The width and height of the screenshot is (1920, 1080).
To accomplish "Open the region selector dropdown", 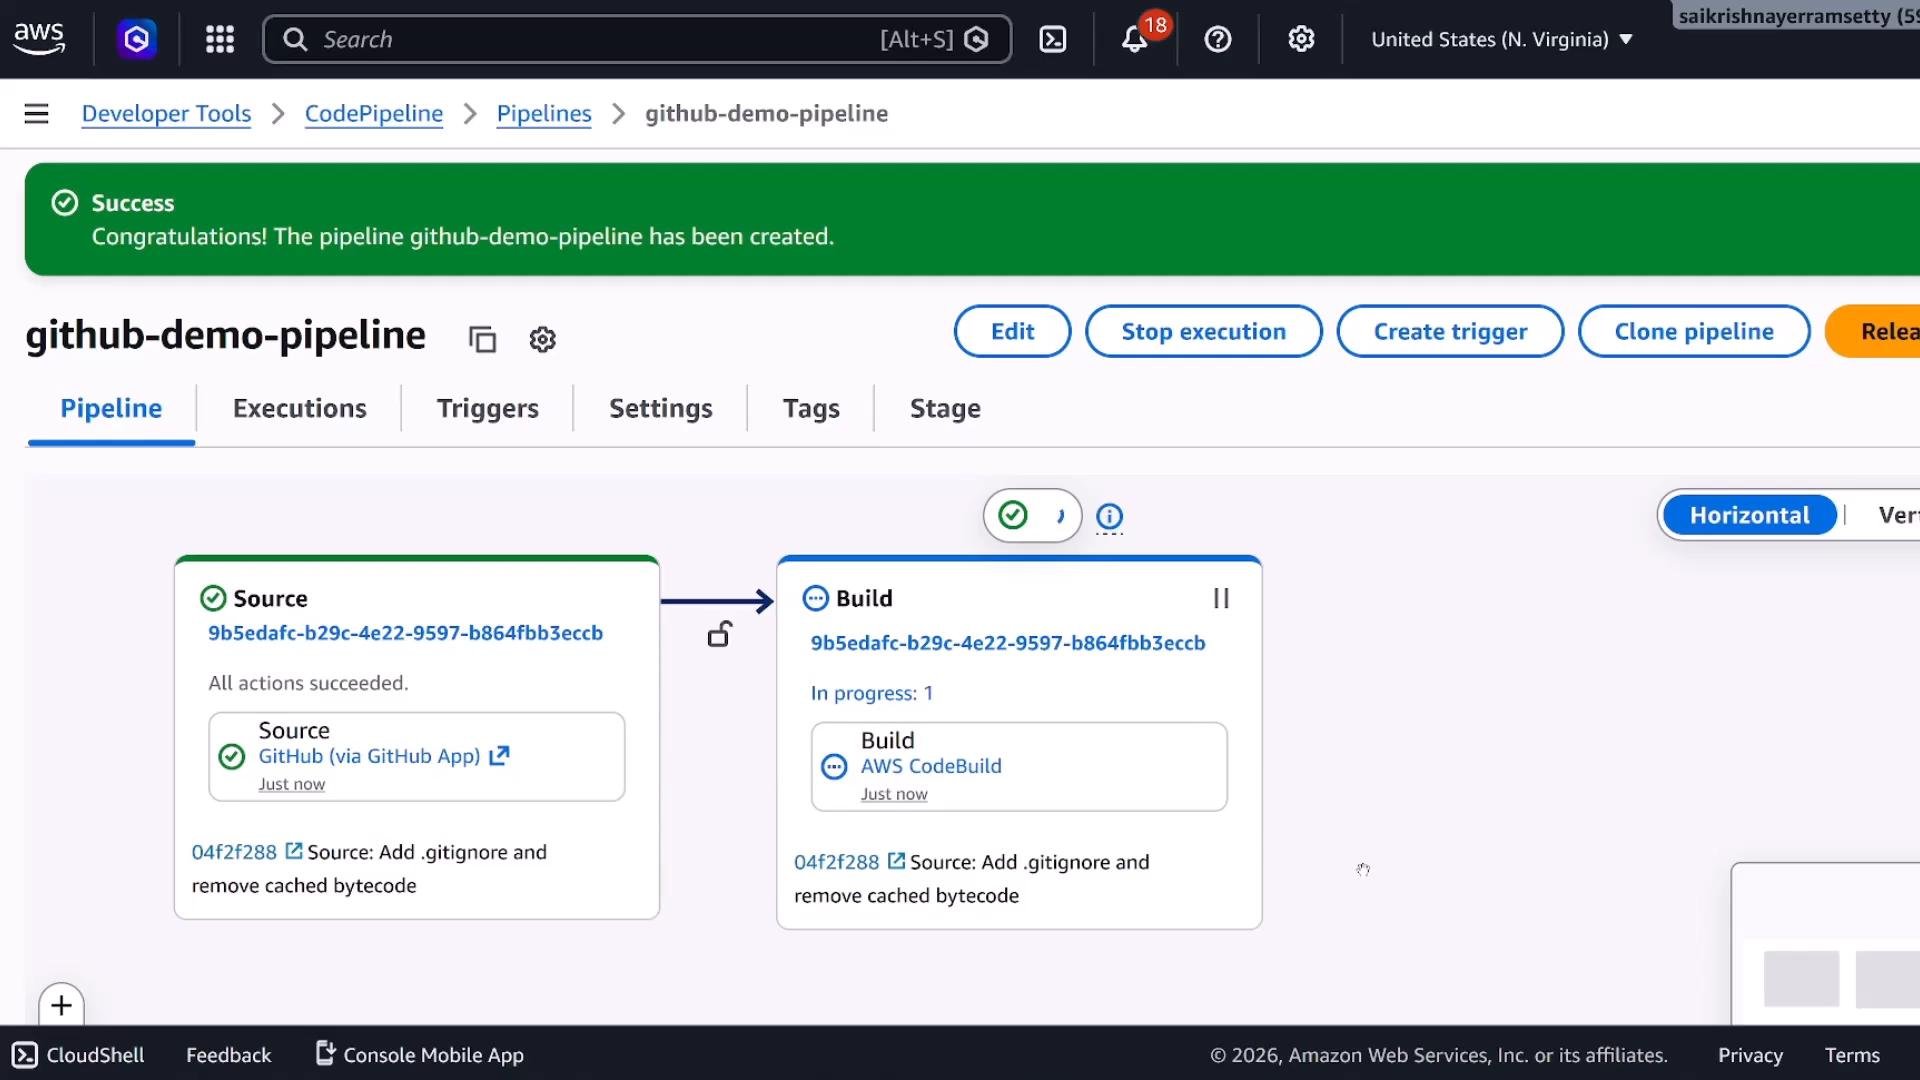I will [x=1502, y=39].
